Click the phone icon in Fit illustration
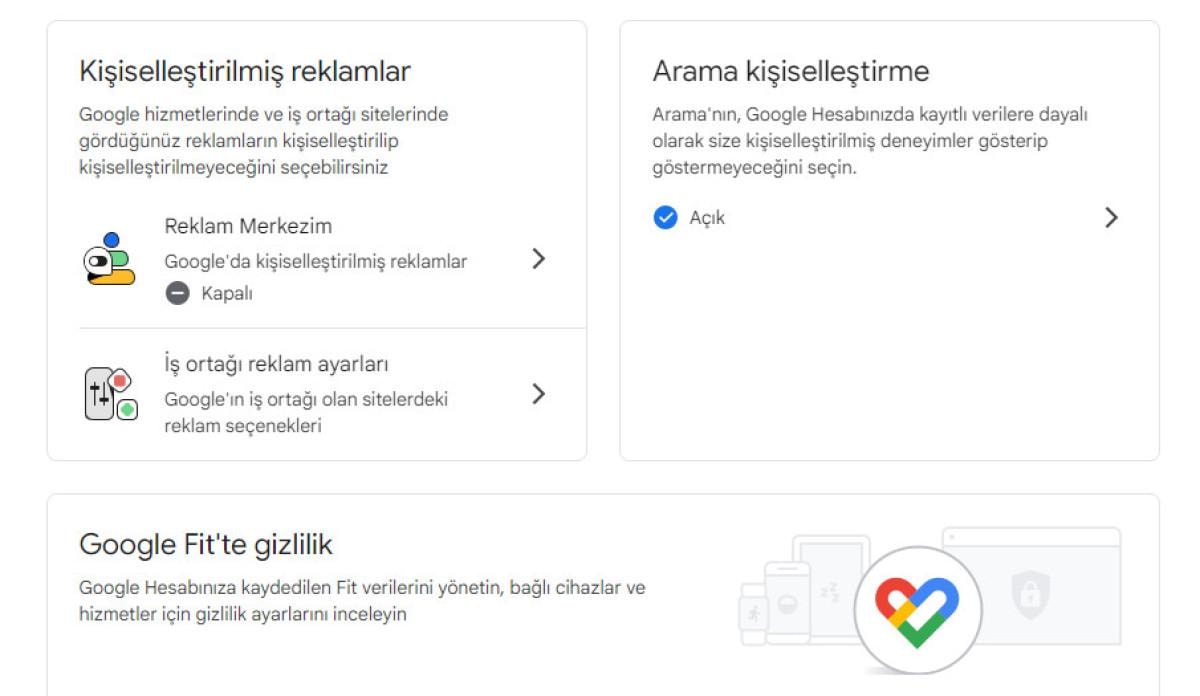The width and height of the screenshot is (1200, 696). click(786, 603)
